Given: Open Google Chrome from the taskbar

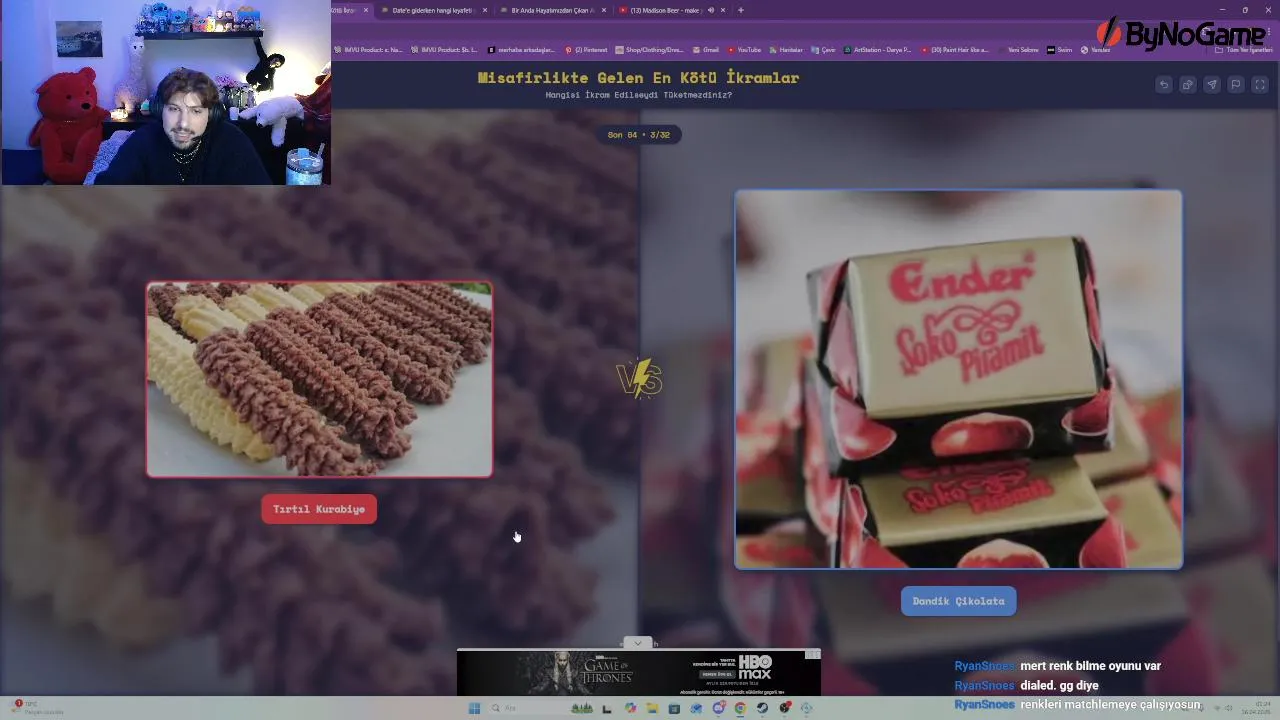Looking at the screenshot, I should click(x=740, y=708).
